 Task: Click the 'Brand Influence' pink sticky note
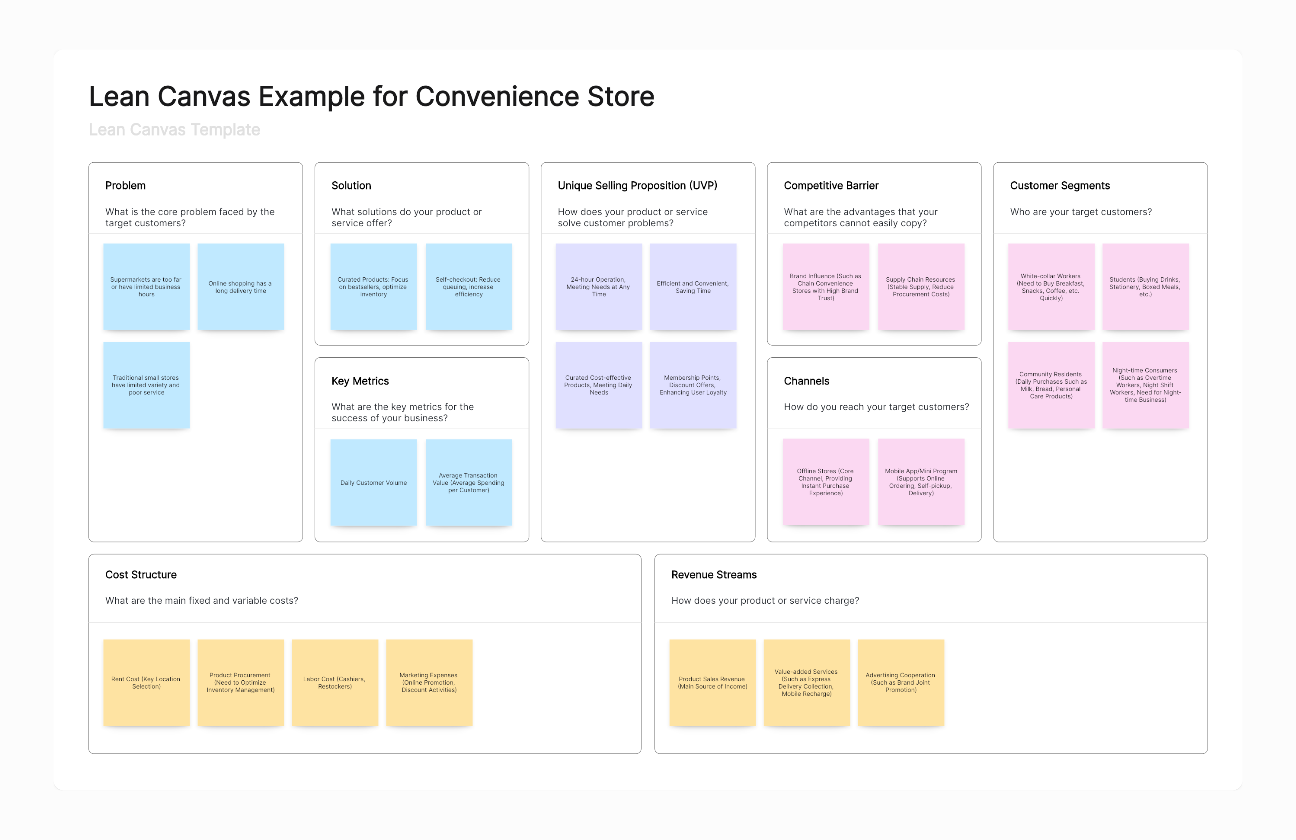(826, 287)
